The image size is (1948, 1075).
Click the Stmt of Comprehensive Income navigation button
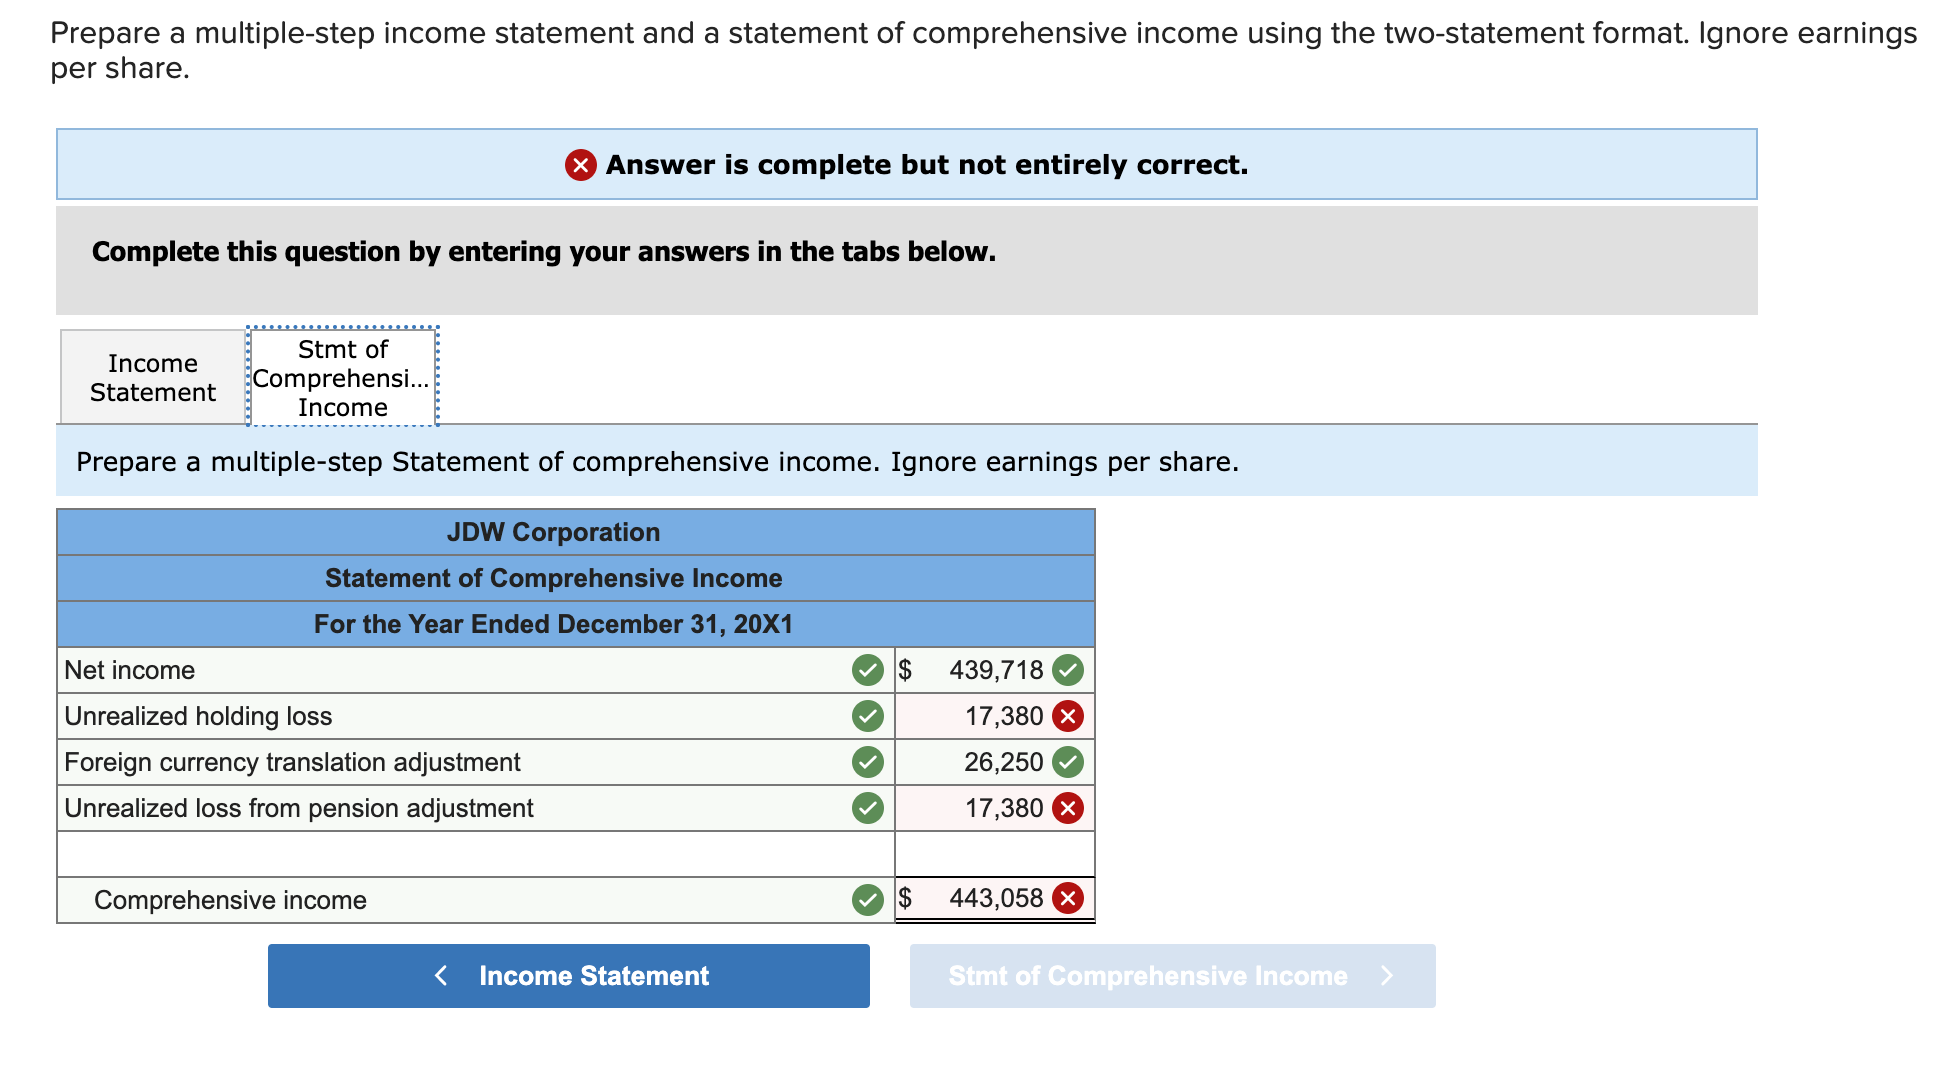point(1146,976)
